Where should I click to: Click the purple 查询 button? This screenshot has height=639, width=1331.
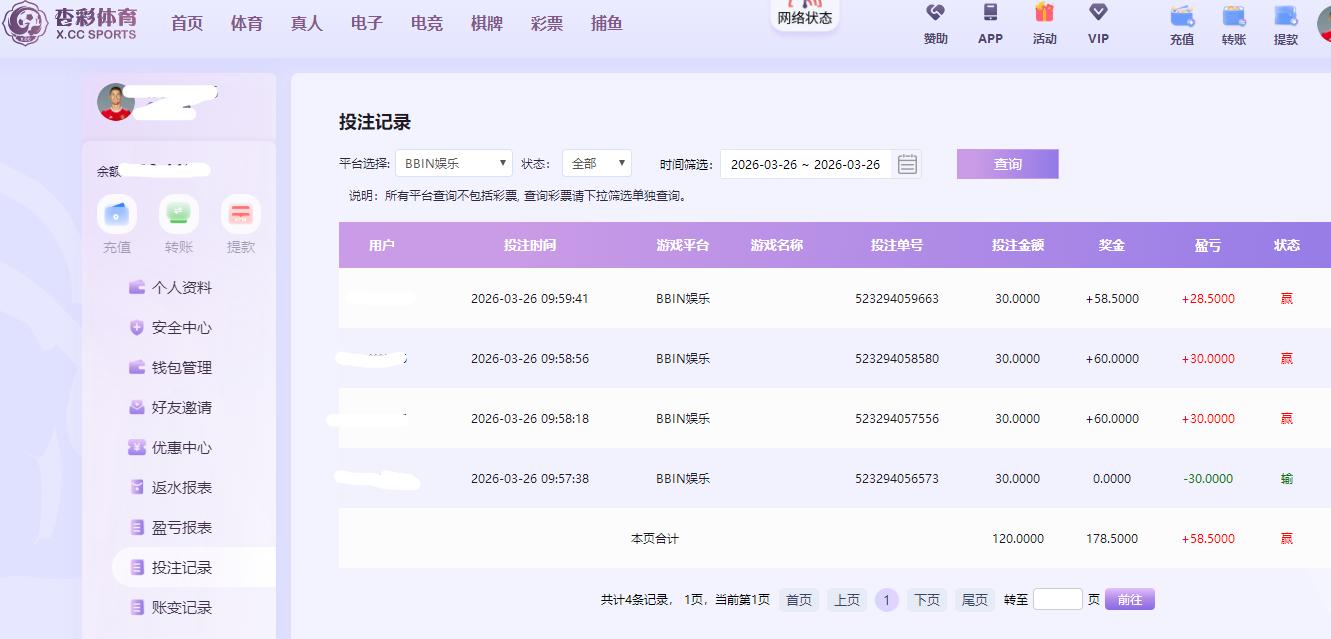pyautogui.click(x=1007, y=164)
